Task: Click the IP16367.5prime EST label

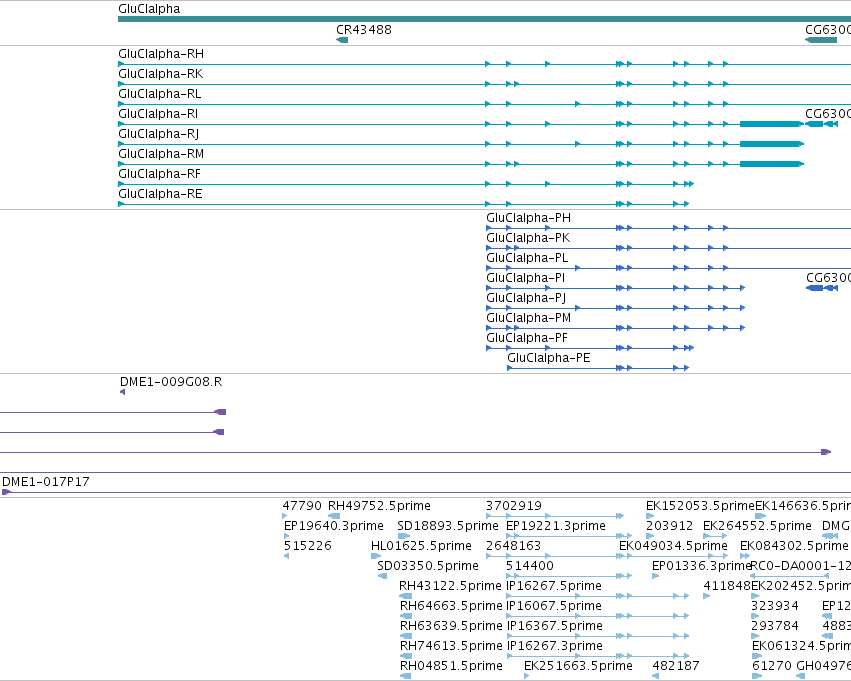Action: point(555,627)
